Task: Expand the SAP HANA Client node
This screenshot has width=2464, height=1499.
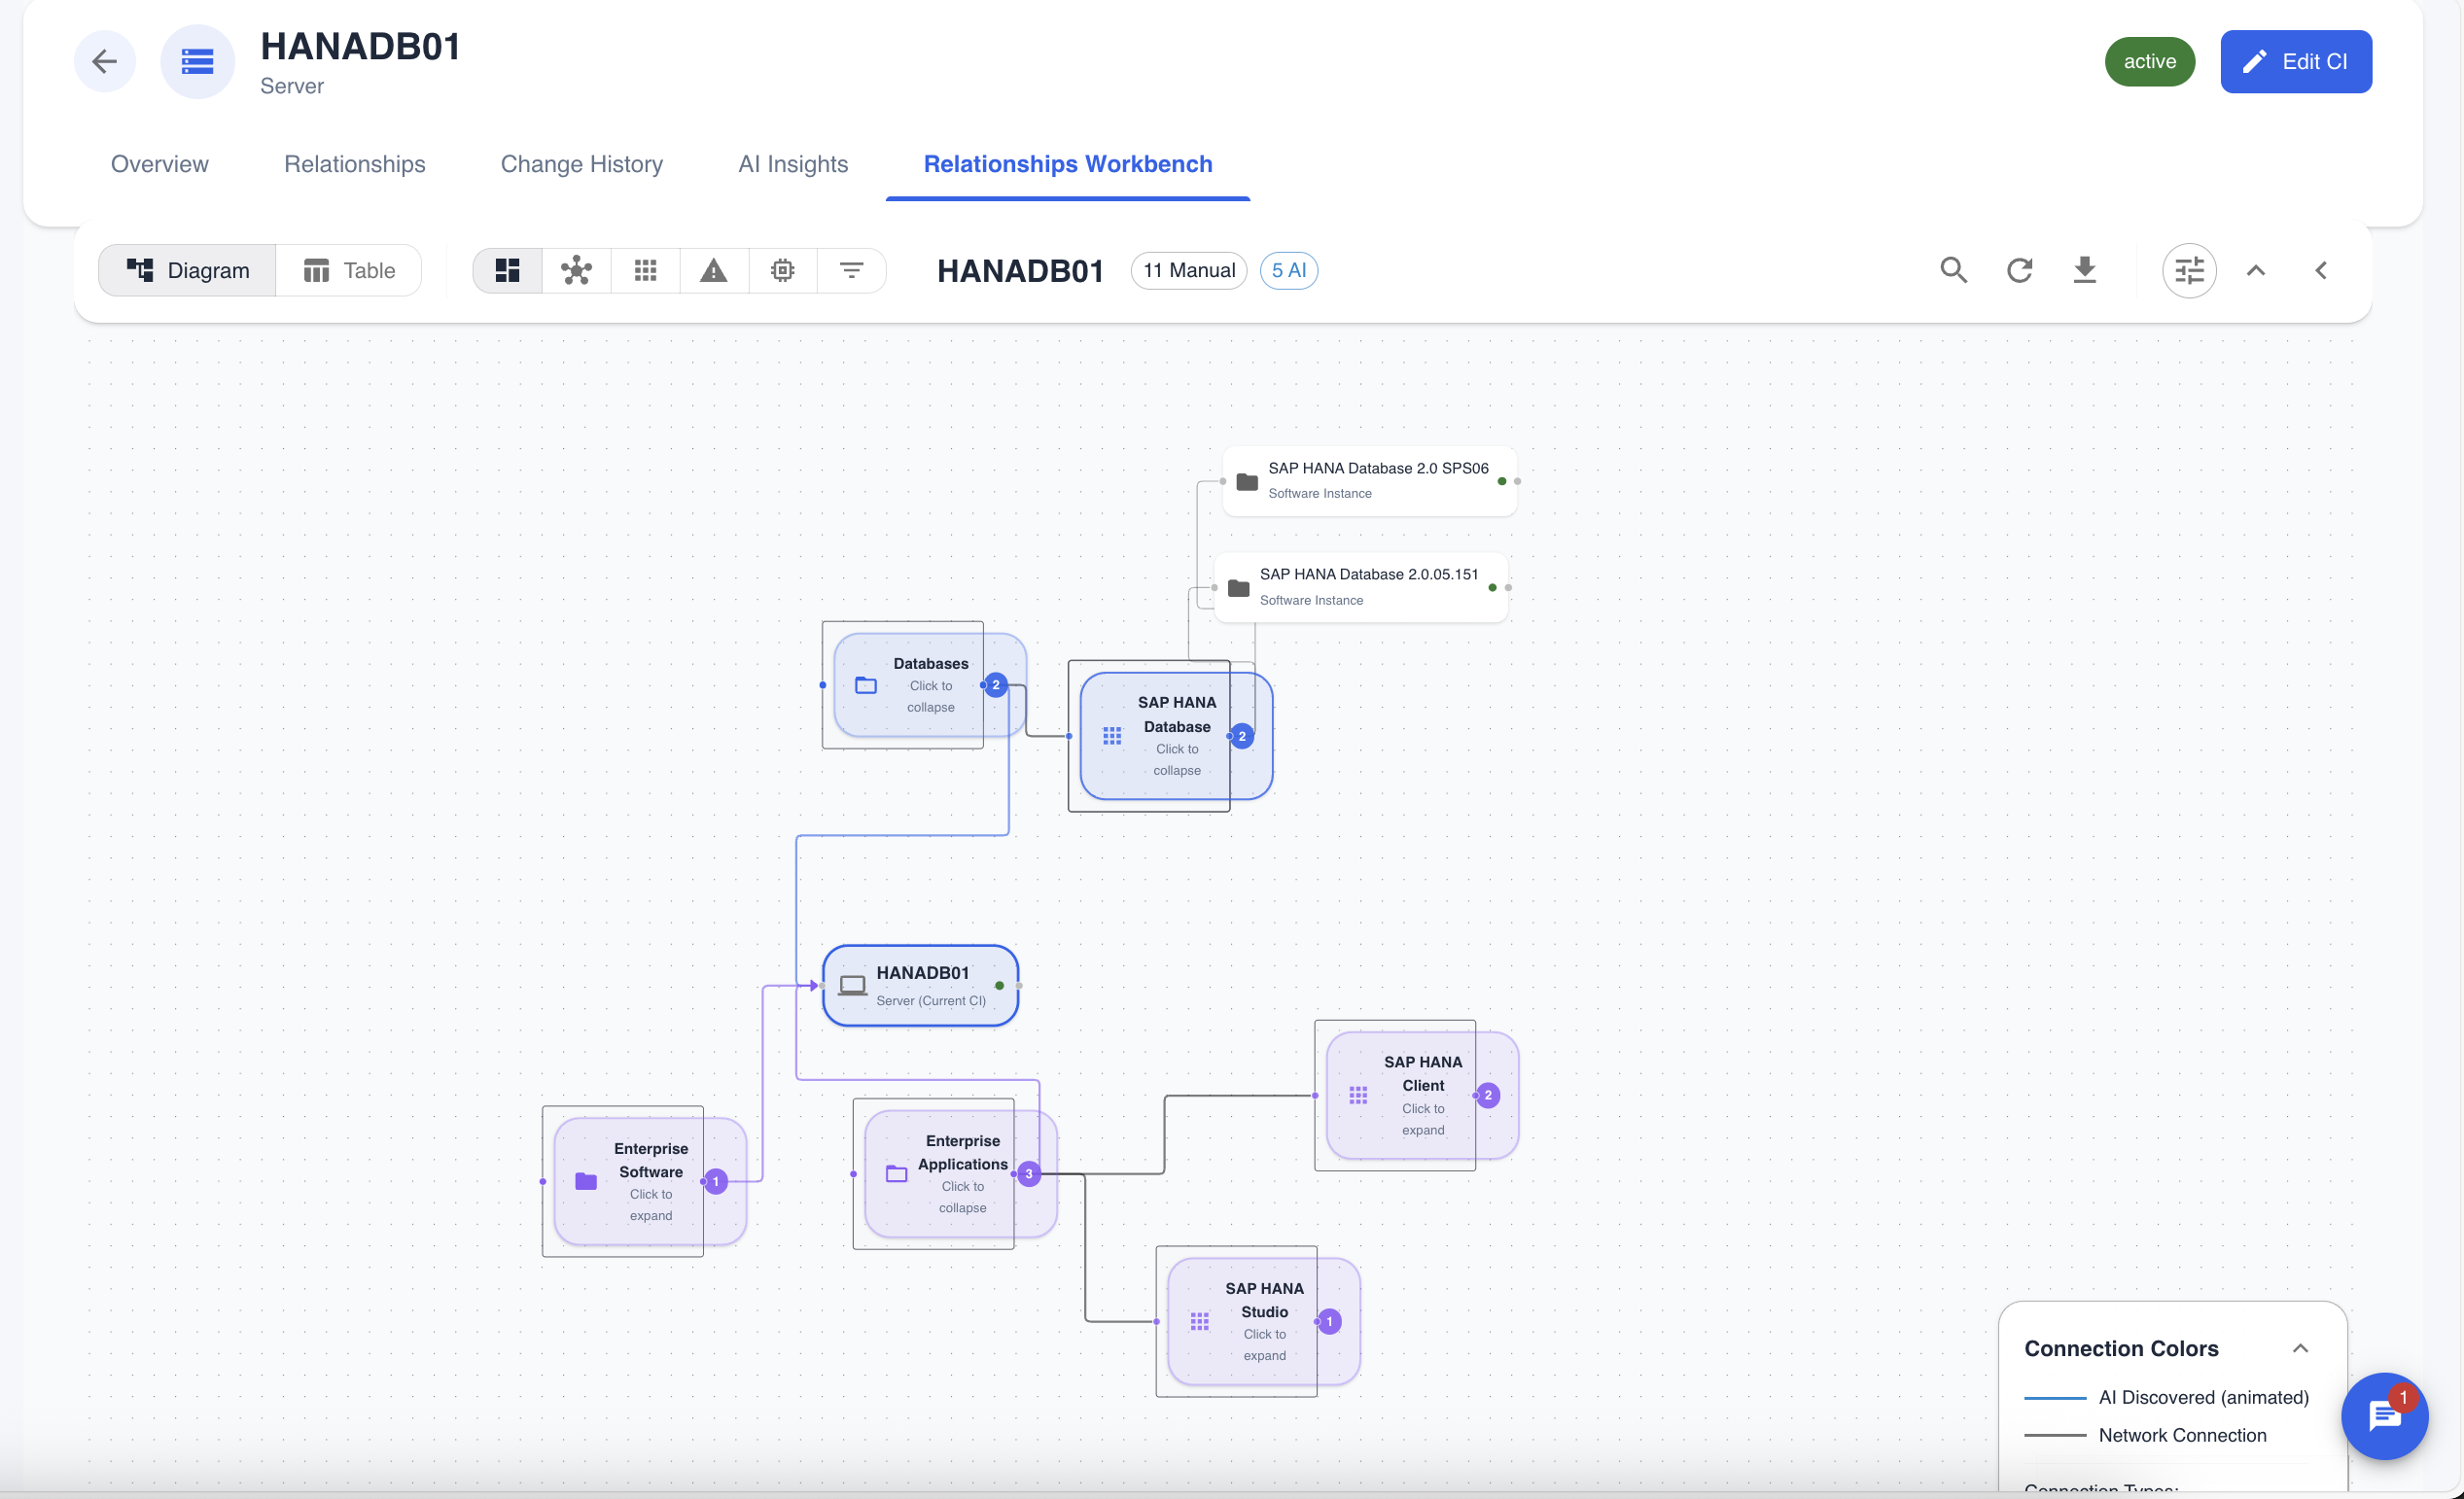Action: (x=1420, y=1095)
